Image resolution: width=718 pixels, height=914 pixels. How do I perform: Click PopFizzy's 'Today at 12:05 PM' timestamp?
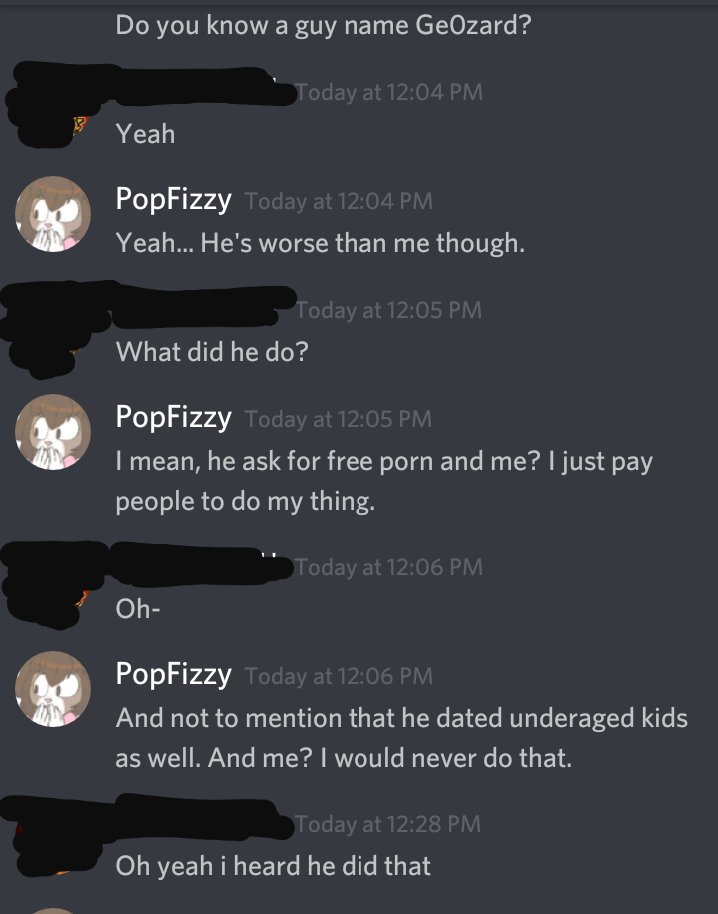[x=339, y=419]
